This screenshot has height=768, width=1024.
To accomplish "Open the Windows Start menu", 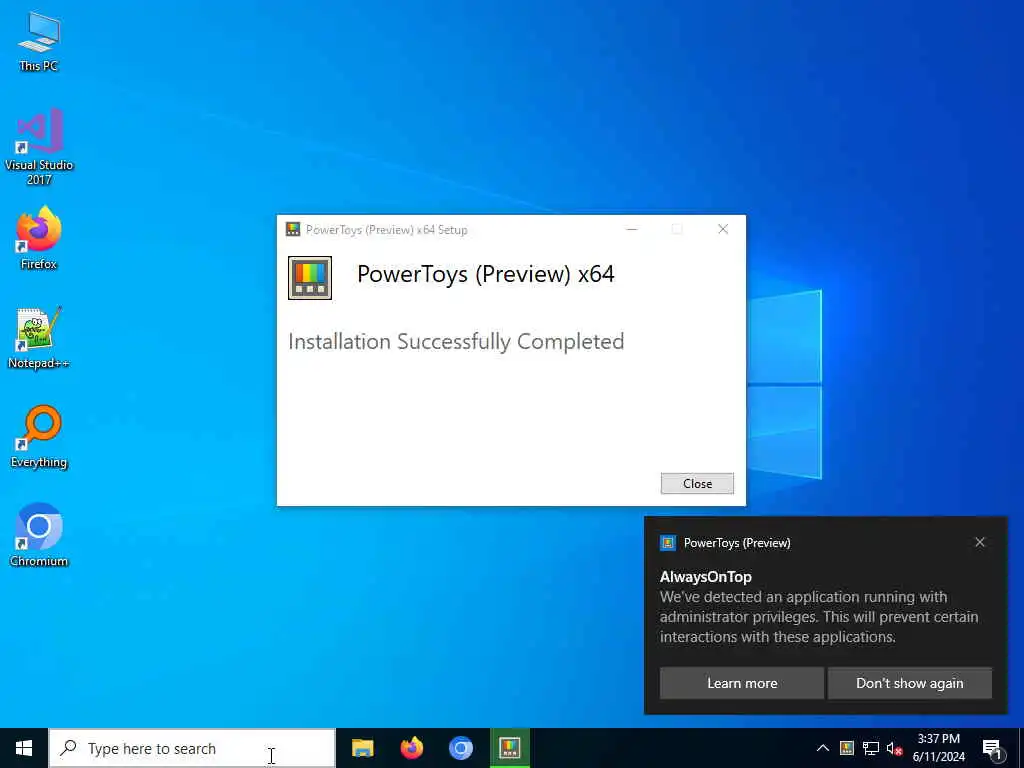I will pos(24,748).
